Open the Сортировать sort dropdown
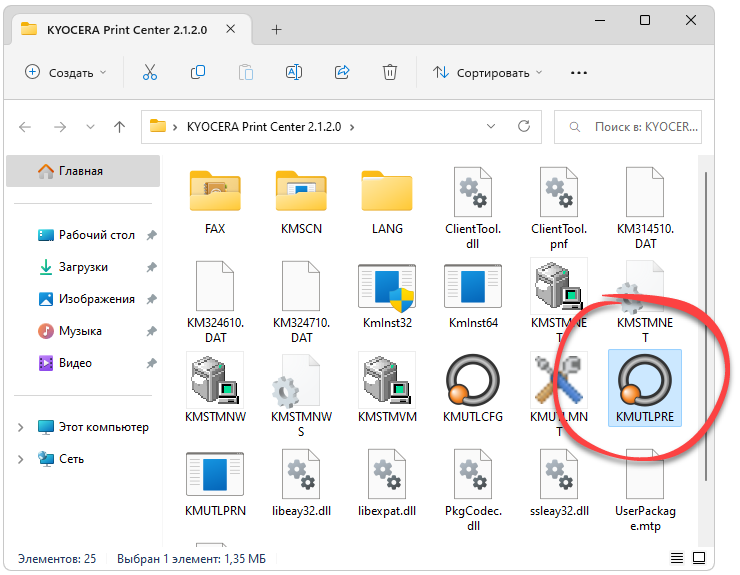This screenshot has width=740, height=575. [x=487, y=72]
